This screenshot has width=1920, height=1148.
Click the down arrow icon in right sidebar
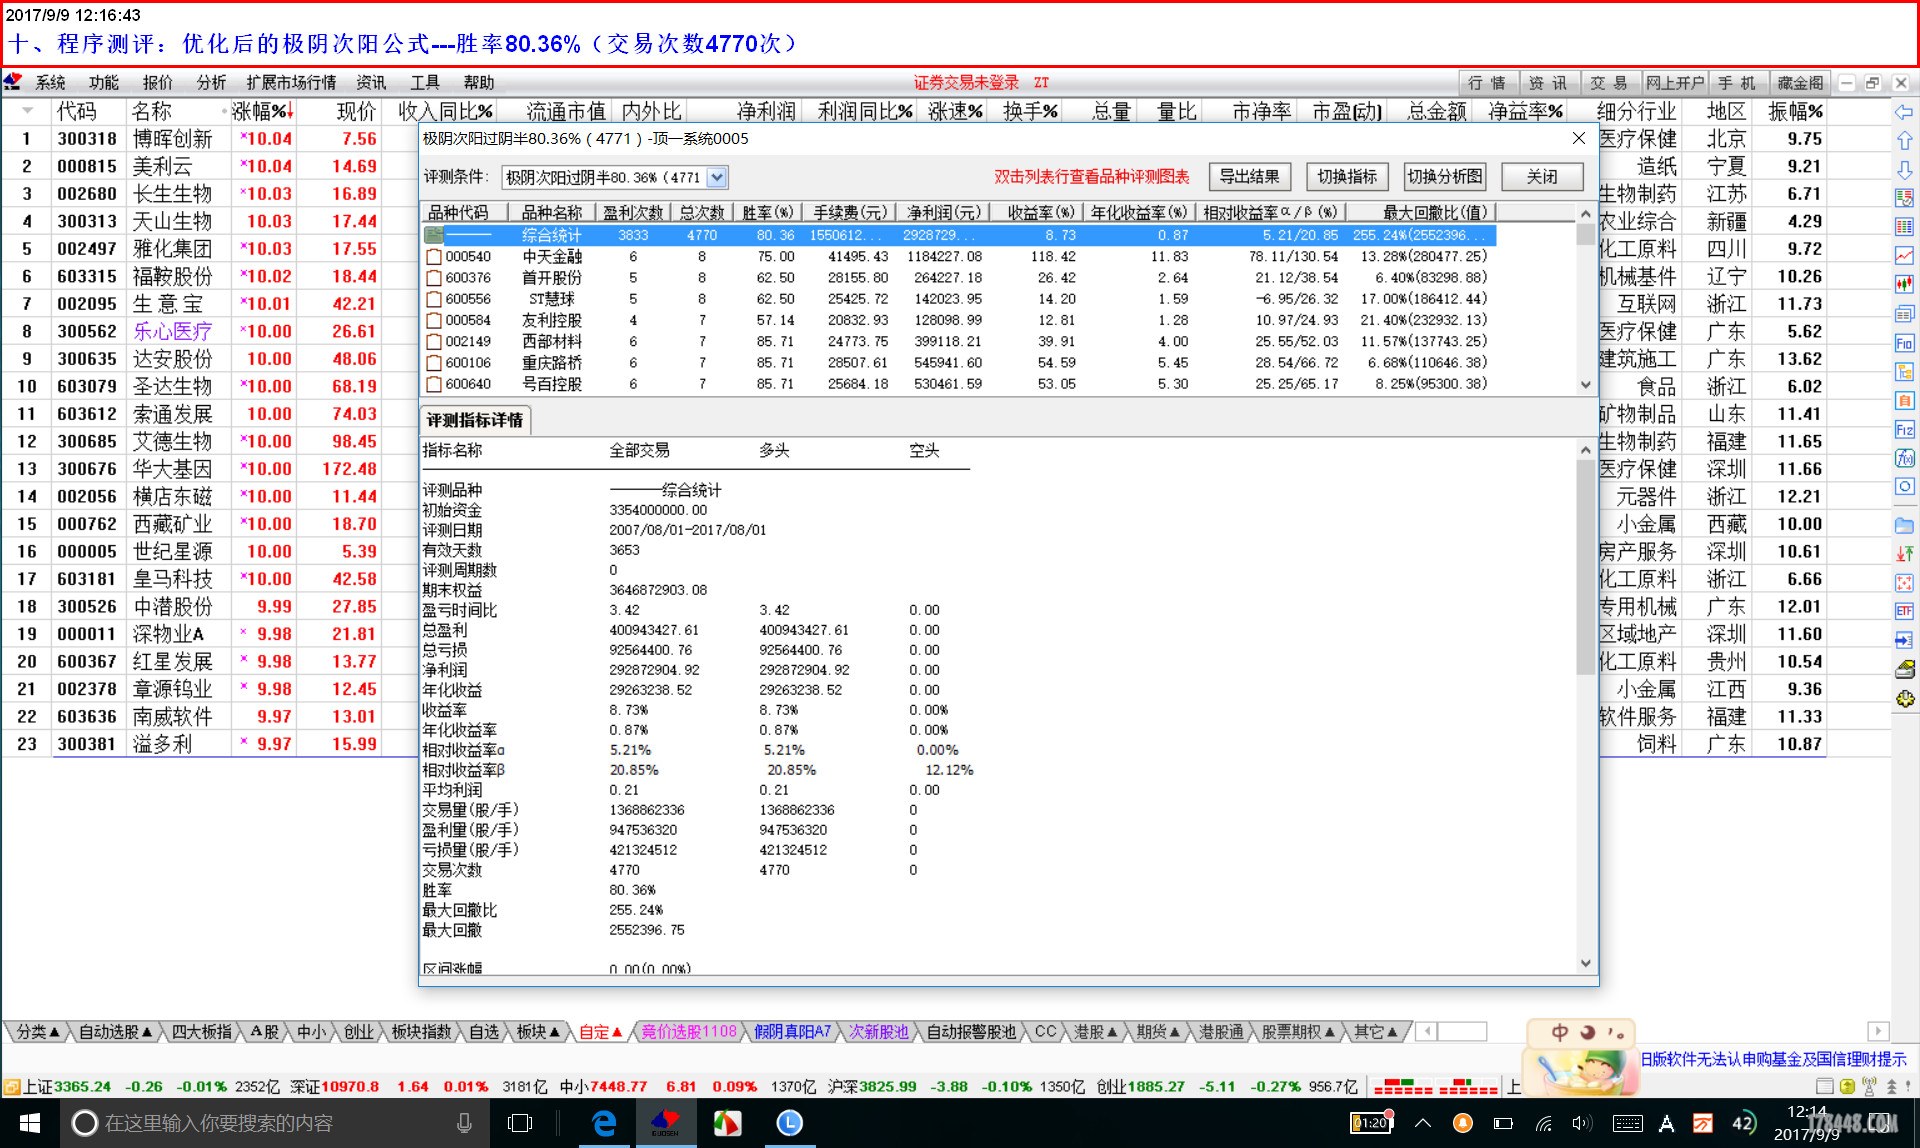pos(1904,169)
